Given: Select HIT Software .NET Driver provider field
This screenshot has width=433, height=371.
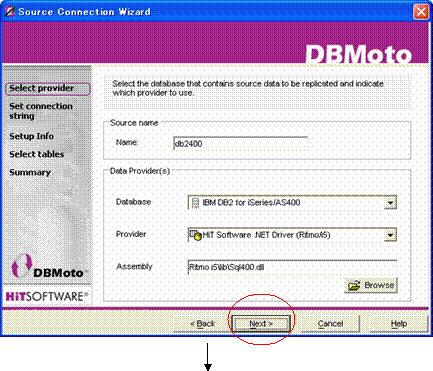Looking at the screenshot, I should click(292, 235).
